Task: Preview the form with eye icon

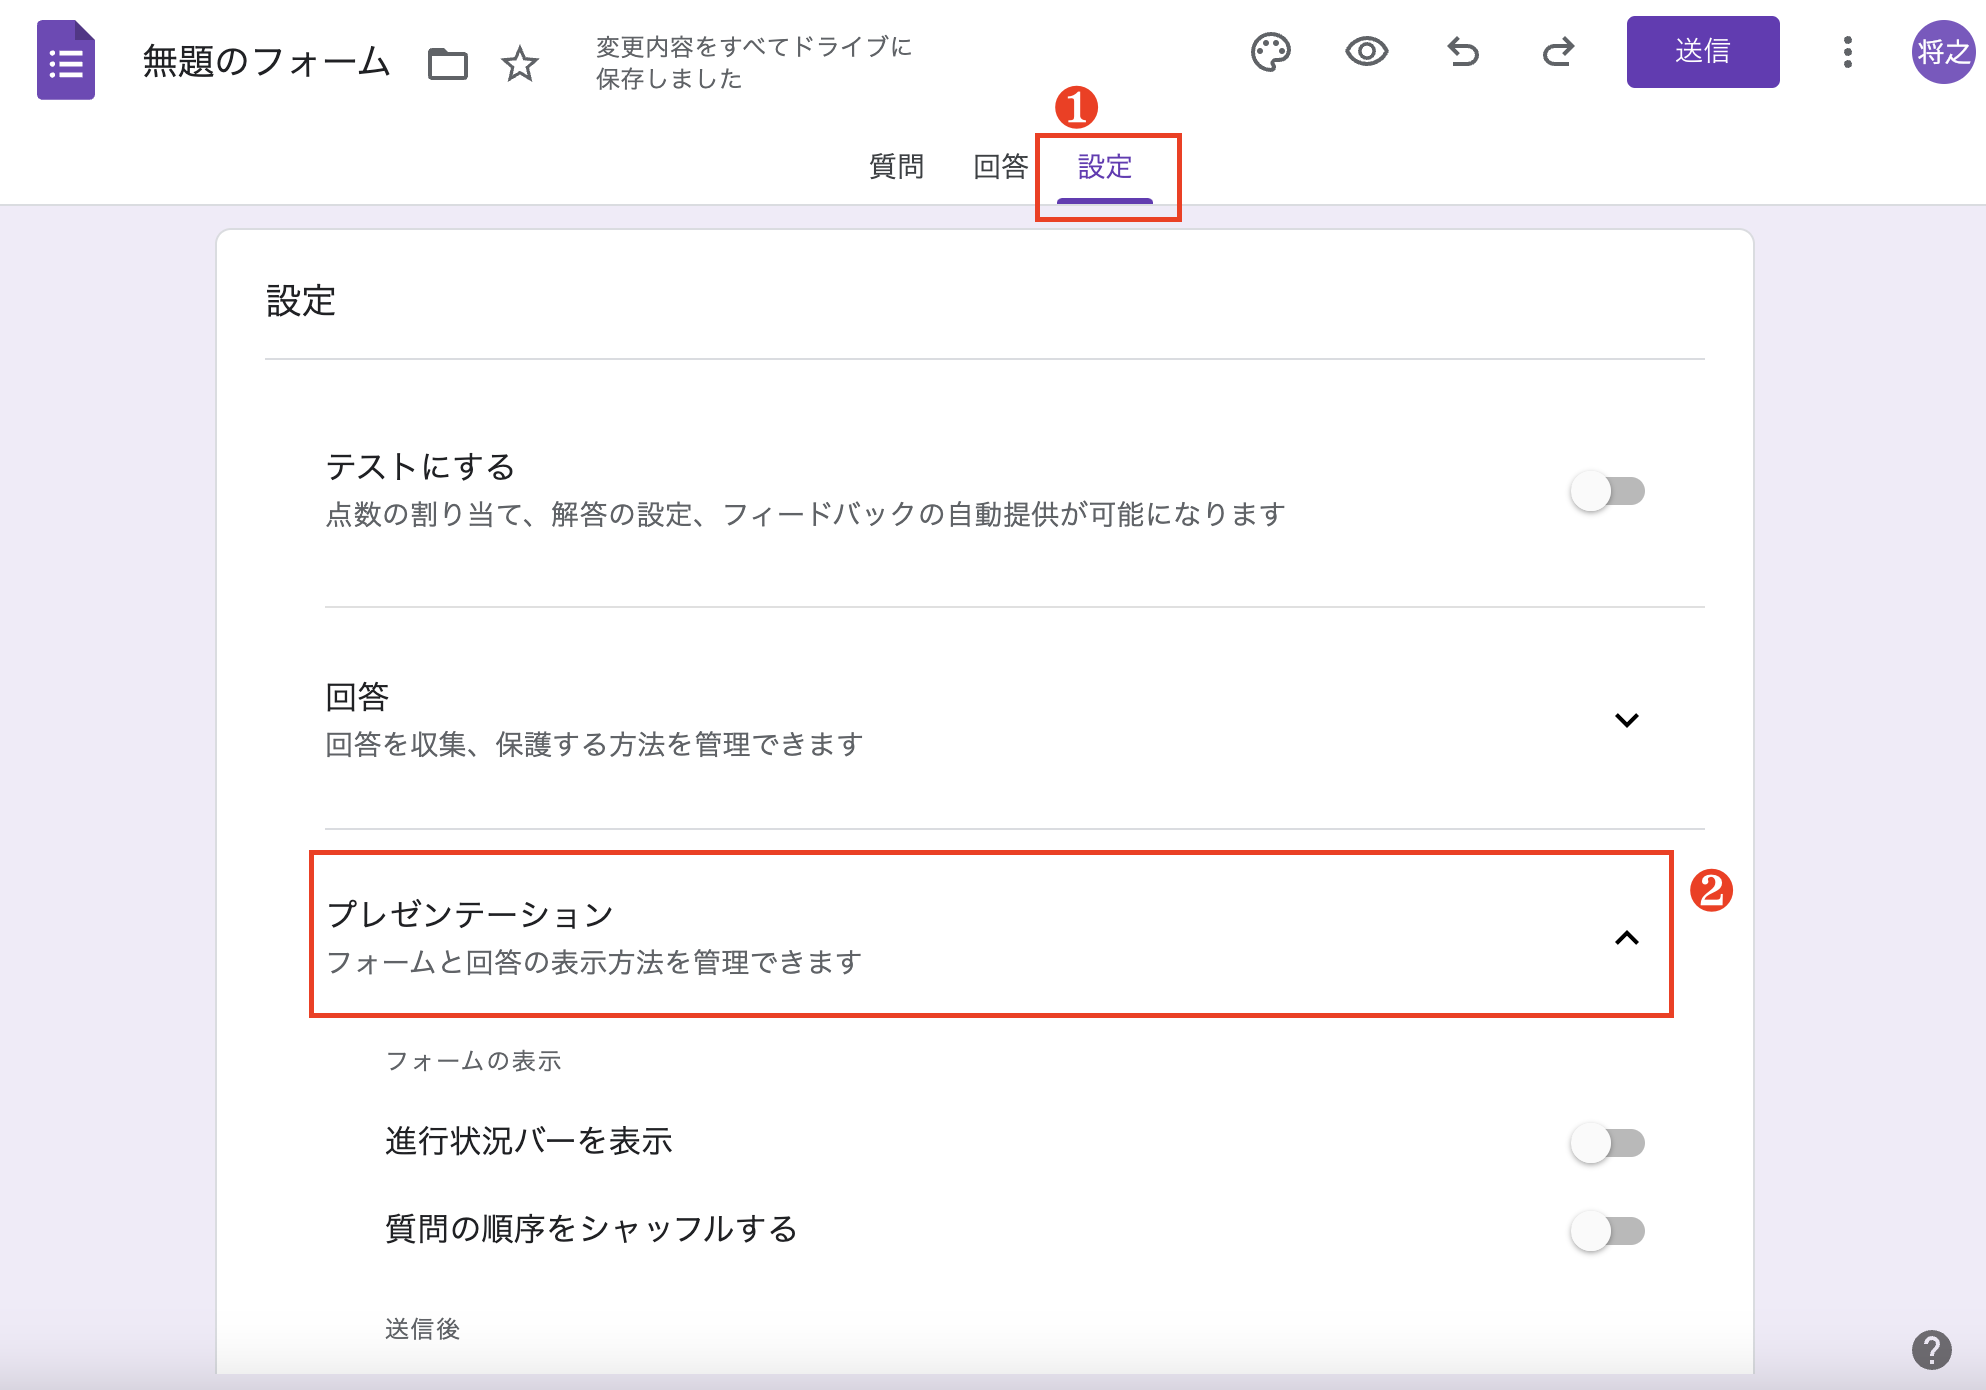Action: click(x=1366, y=52)
